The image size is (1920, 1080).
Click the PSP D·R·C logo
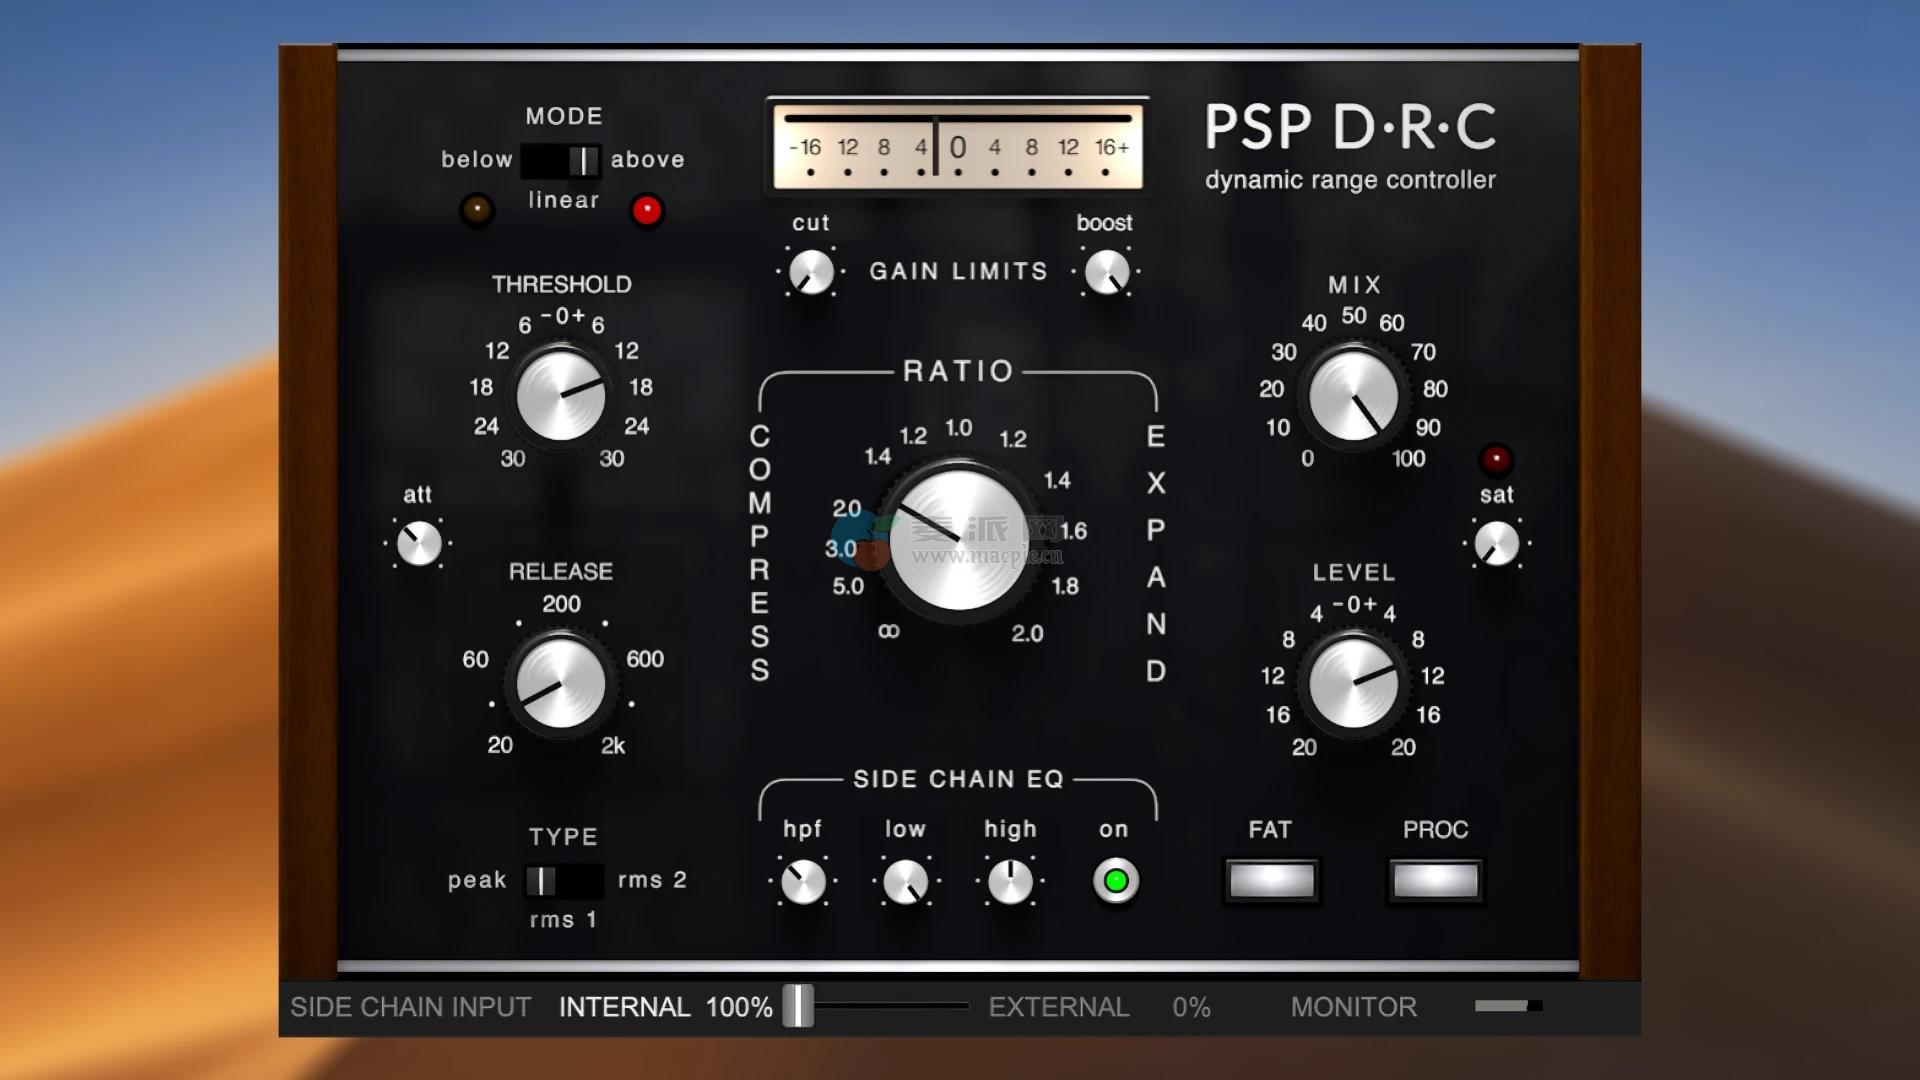[1350, 127]
